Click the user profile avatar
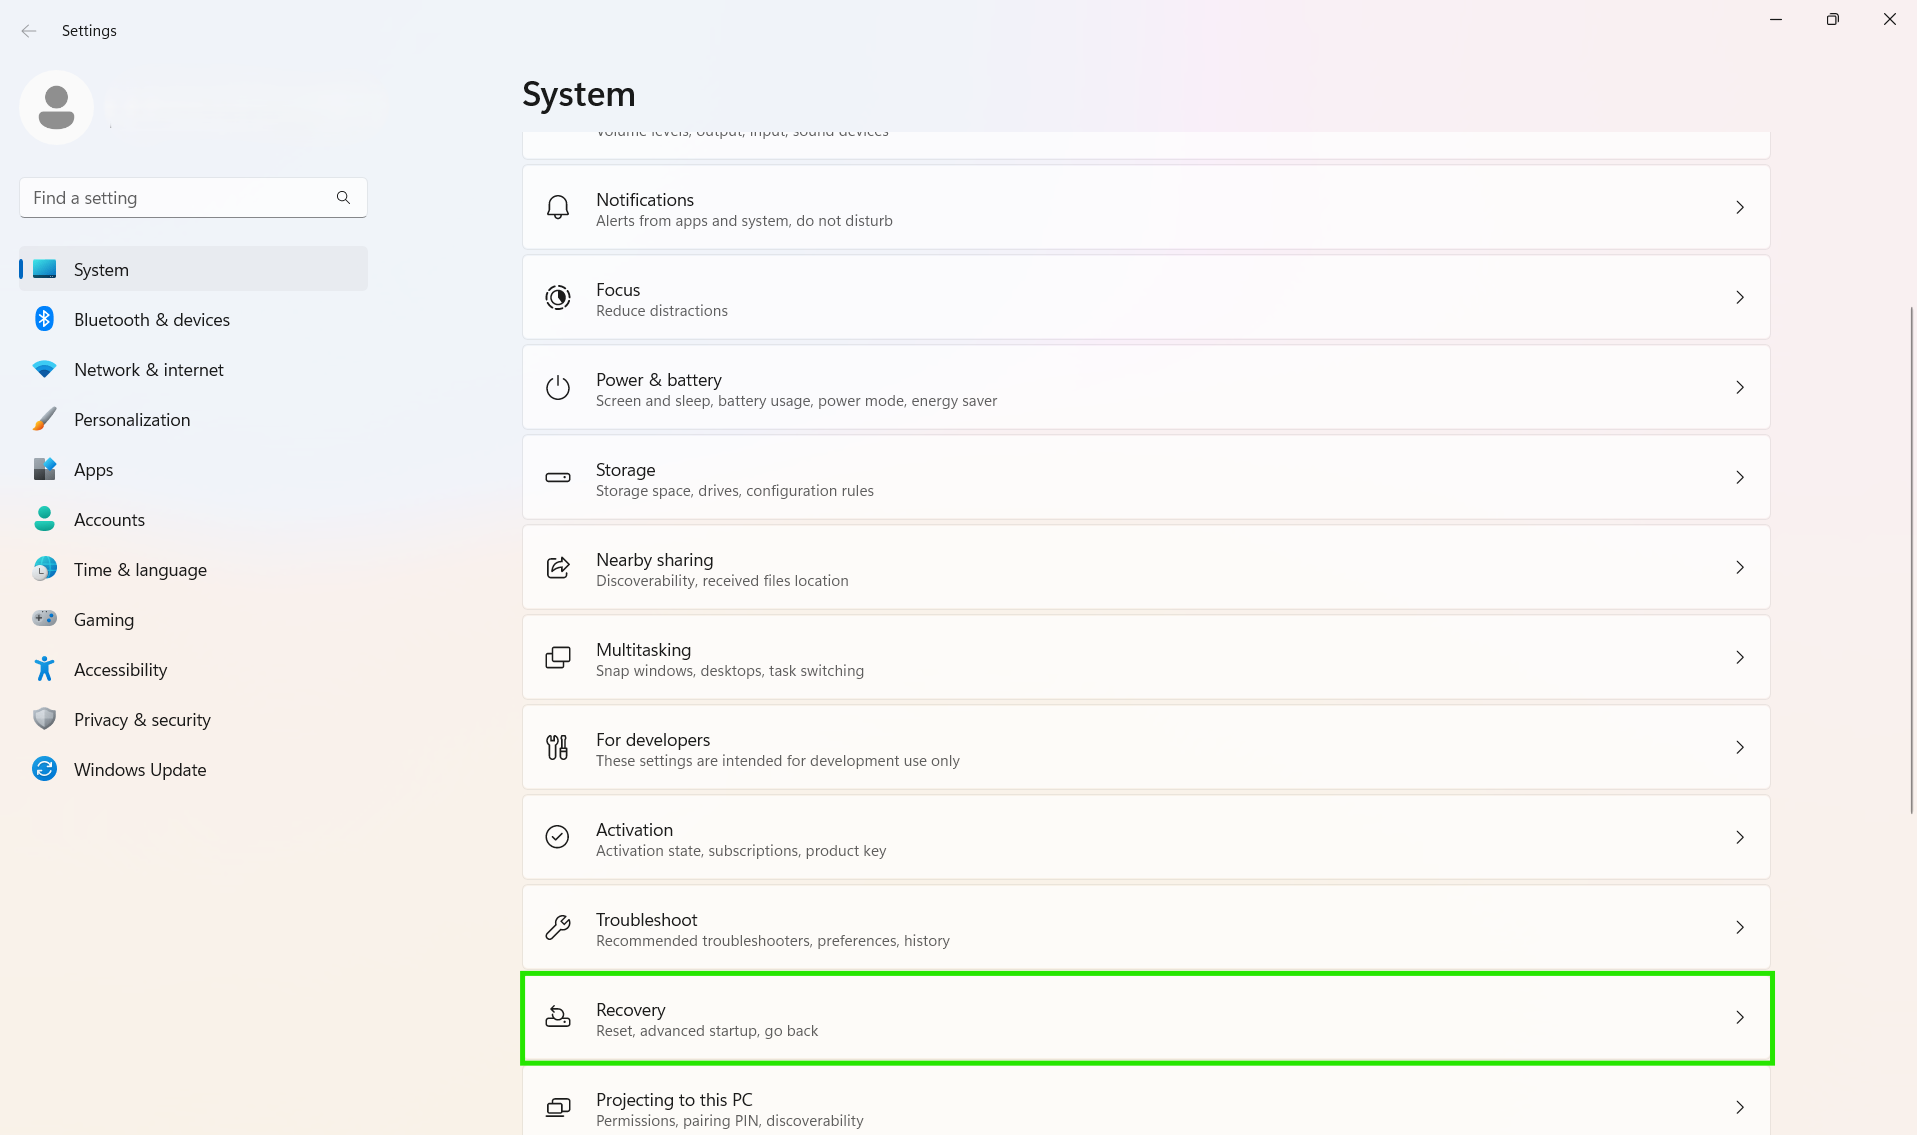This screenshot has width=1917, height=1135. [x=56, y=107]
